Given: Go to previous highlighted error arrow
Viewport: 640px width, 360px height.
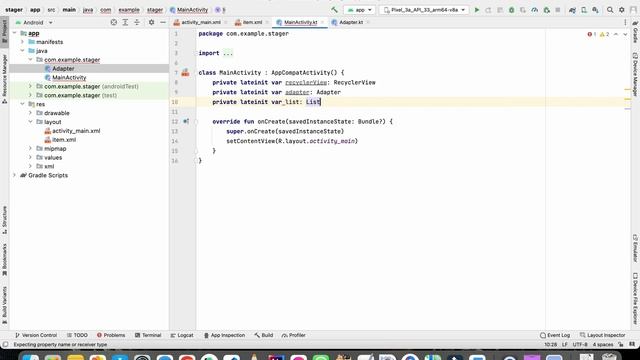Looking at the screenshot, I should (x=616, y=34).
